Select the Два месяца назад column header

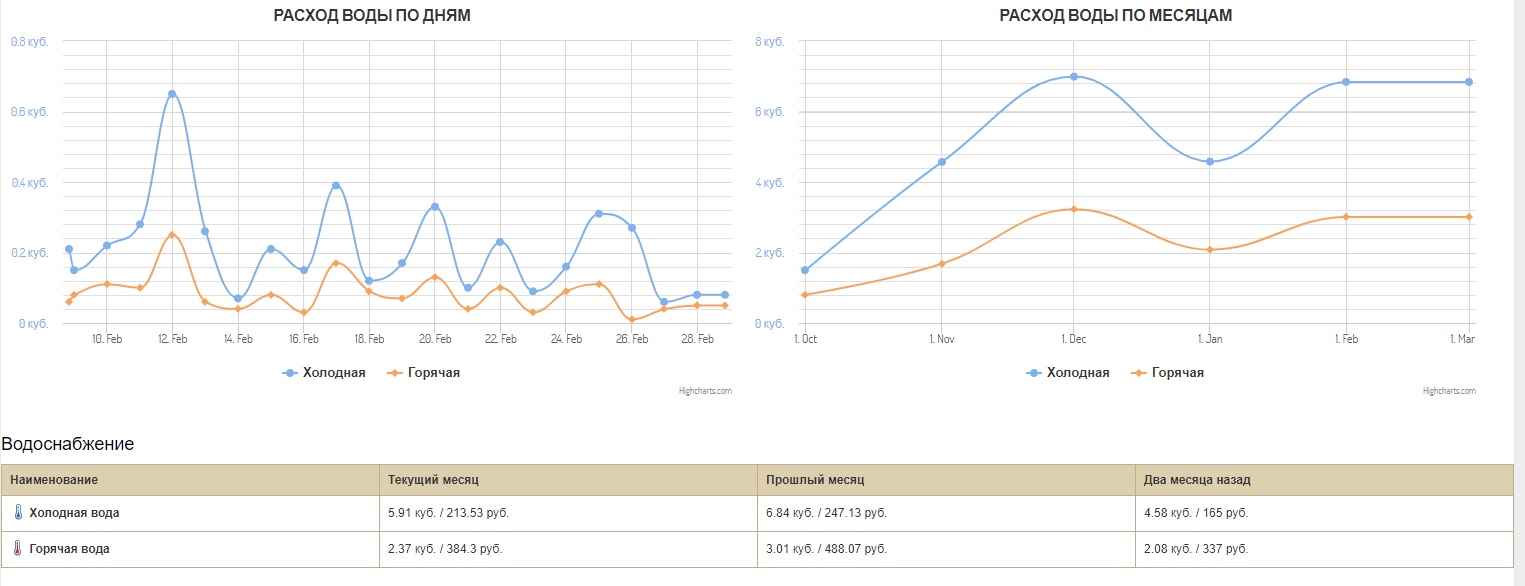pos(1324,480)
